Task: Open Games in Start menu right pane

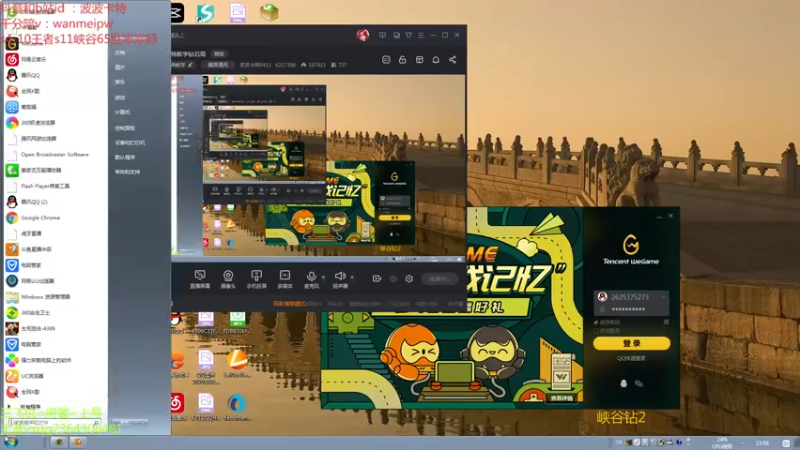Action: coord(120,97)
